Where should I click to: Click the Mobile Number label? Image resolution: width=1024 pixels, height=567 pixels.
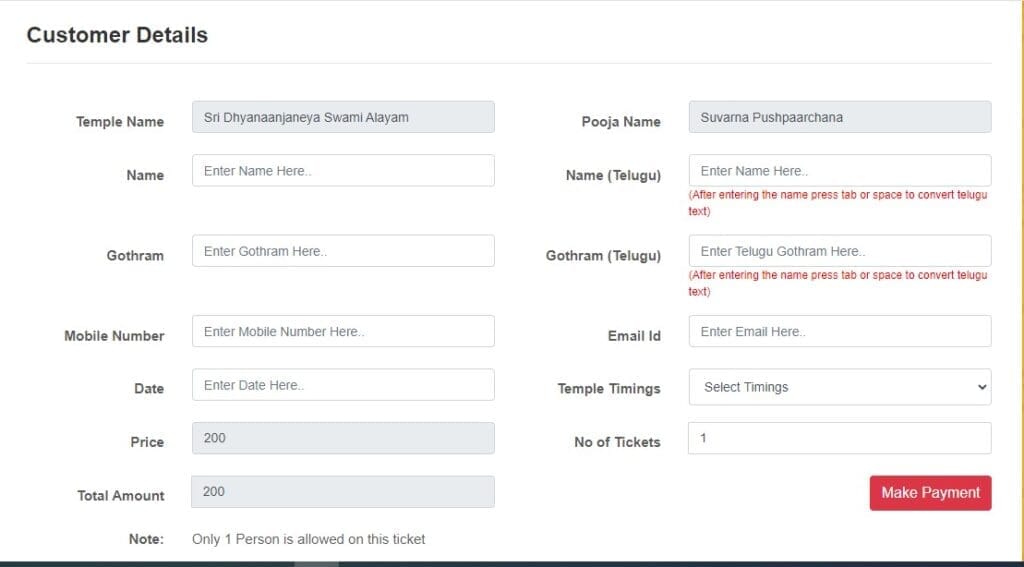coord(114,336)
